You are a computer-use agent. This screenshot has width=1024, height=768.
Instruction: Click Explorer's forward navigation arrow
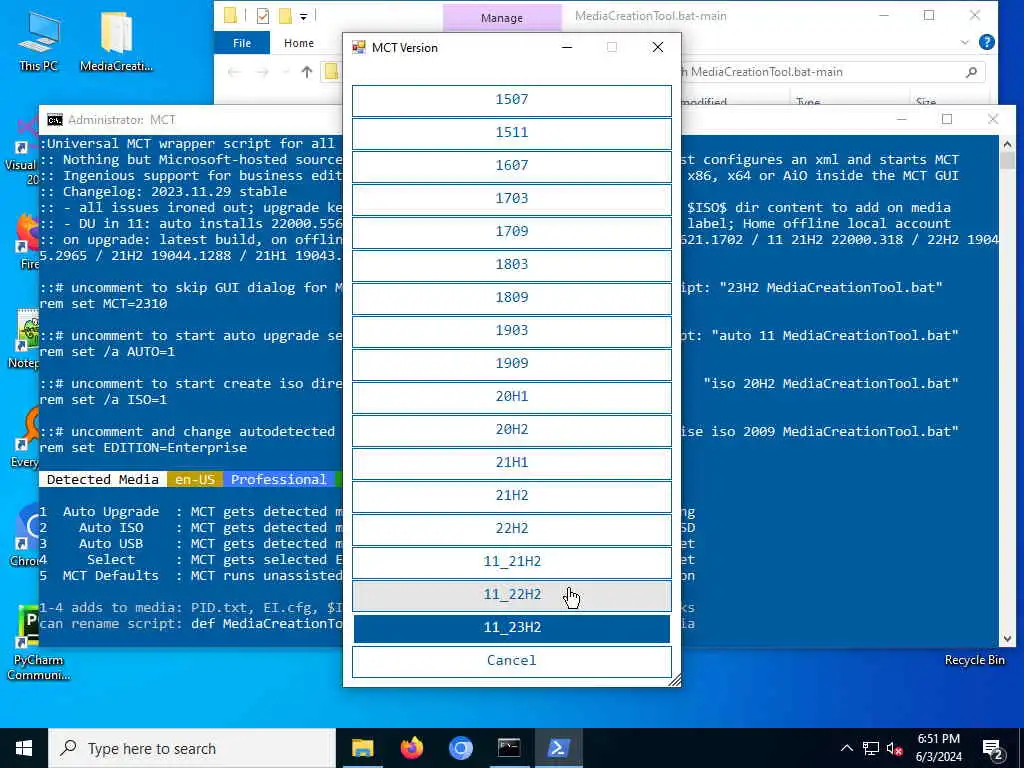[262, 72]
